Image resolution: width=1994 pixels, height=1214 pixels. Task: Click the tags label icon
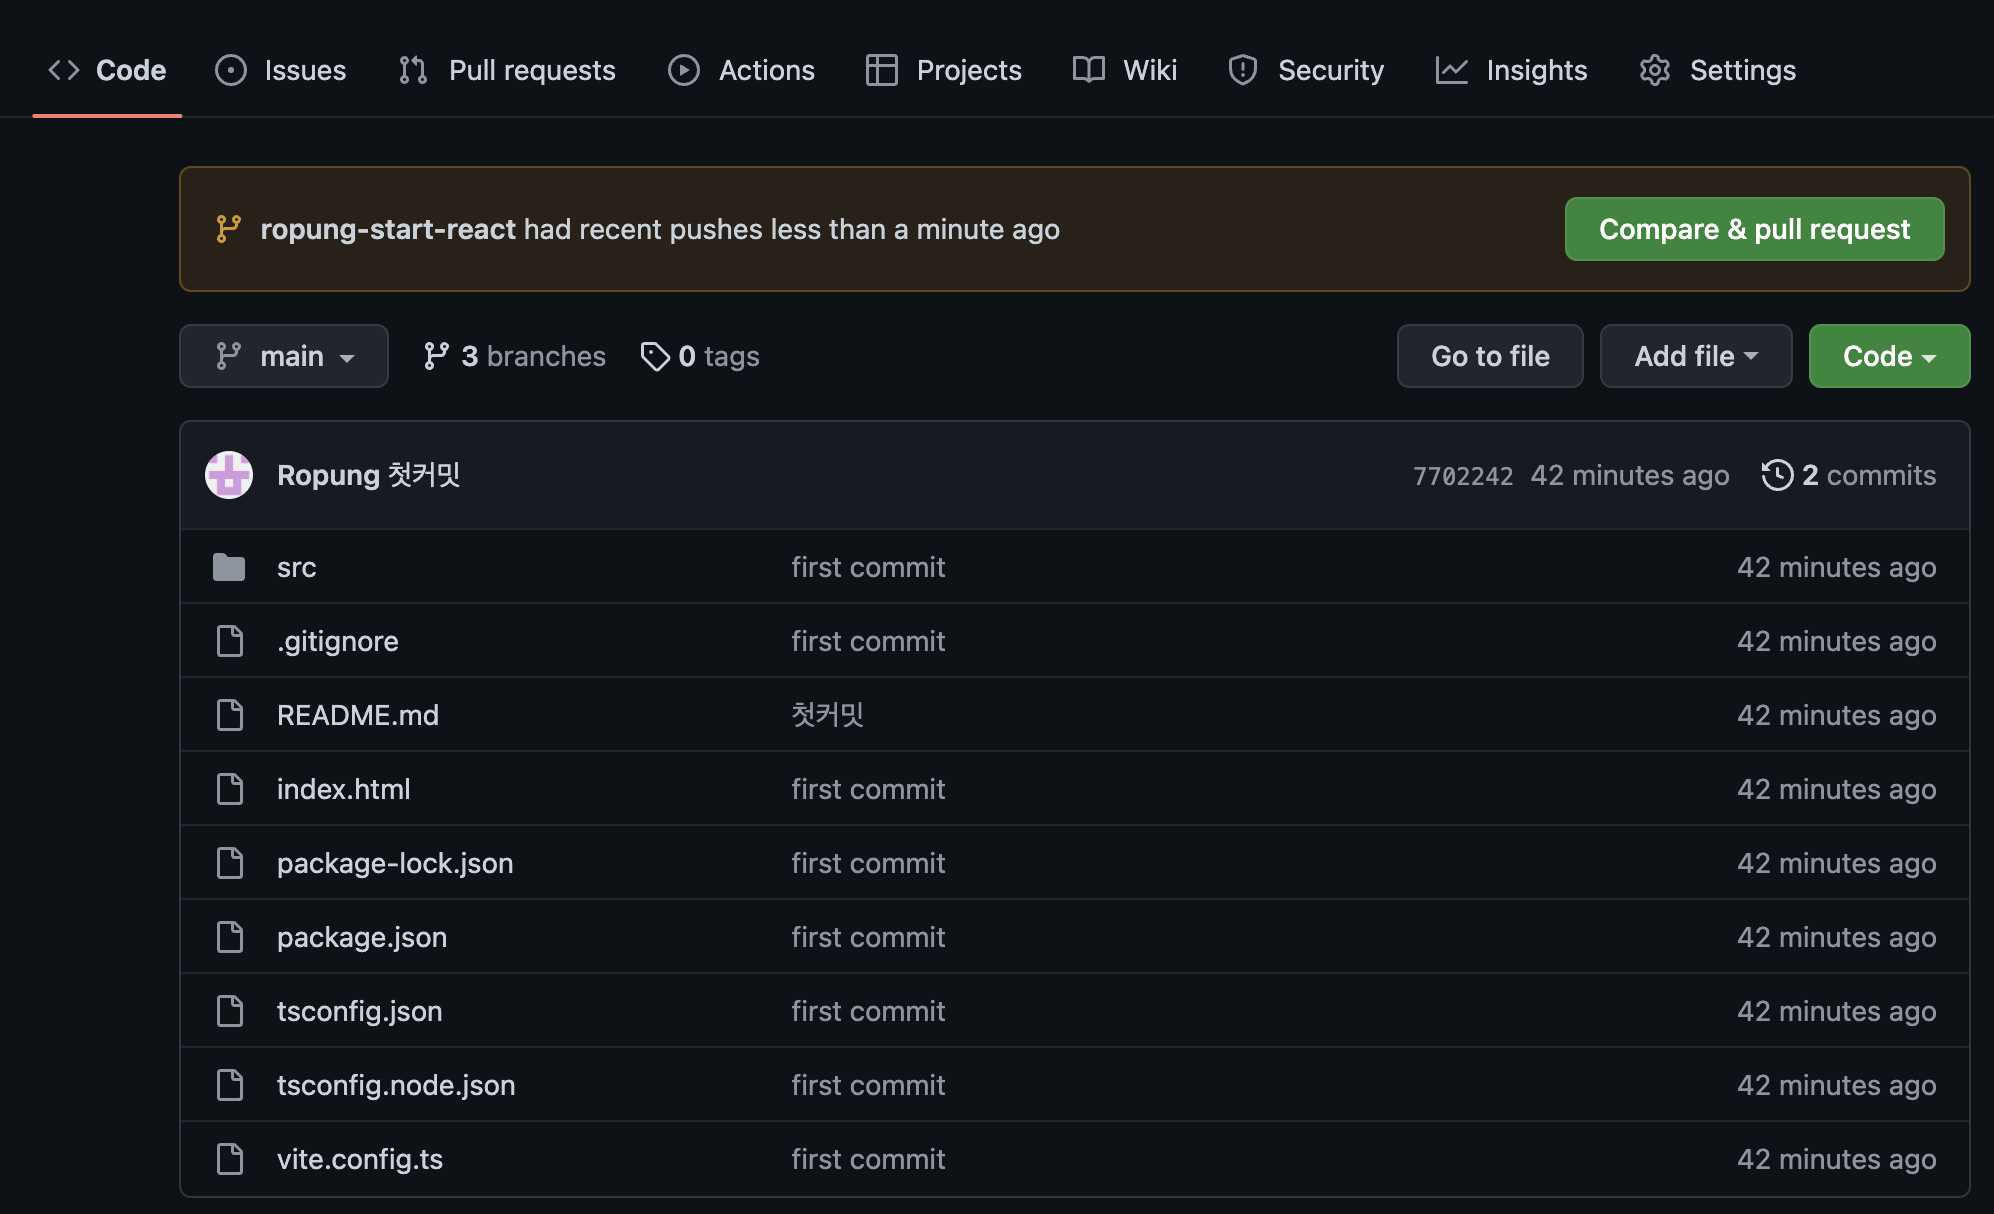655,356
